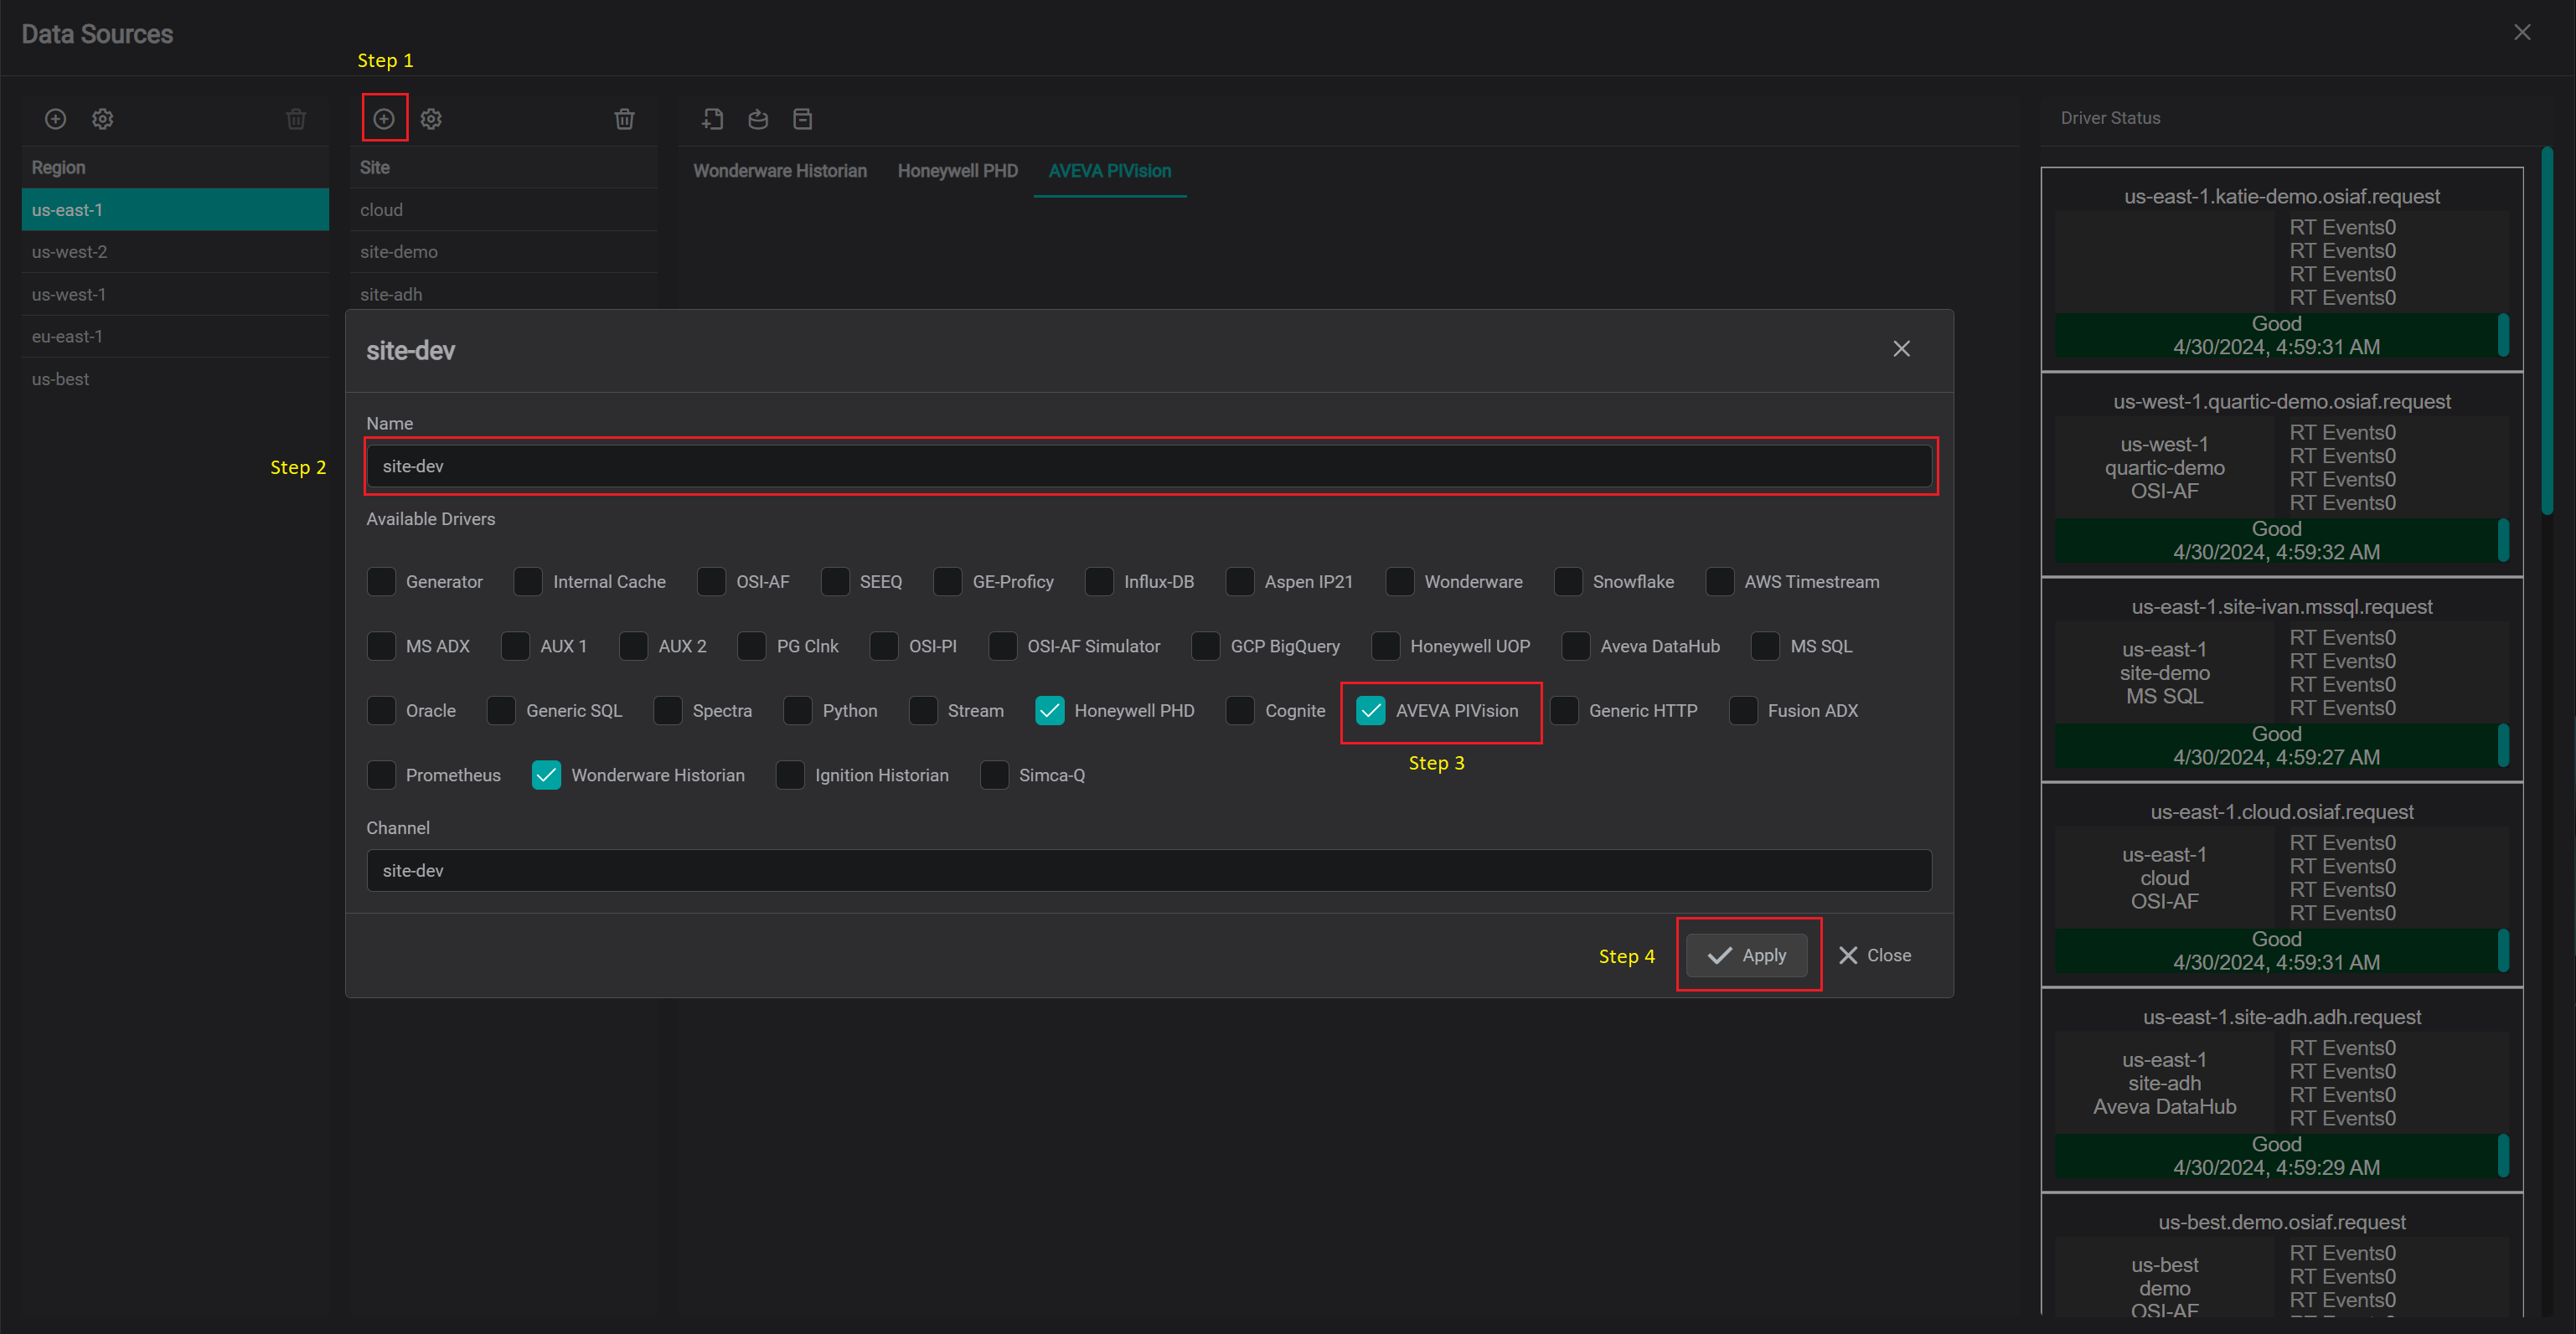Enable Honeywell UOP checkbox
This screenshot has height=1334, width=2576.
tap(1386, 646)
